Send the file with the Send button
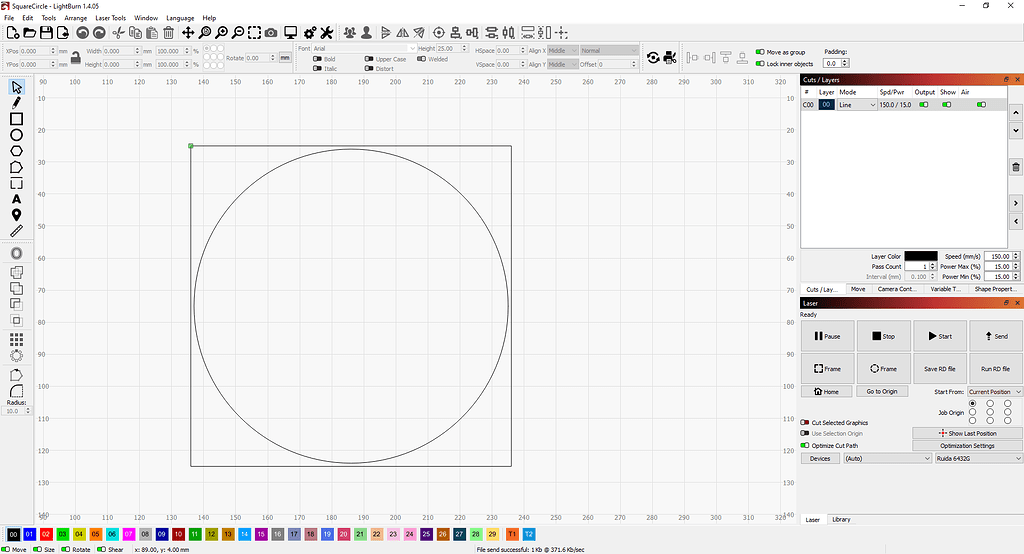This screenshot has width=1024, height=554. tap(996, 336)
